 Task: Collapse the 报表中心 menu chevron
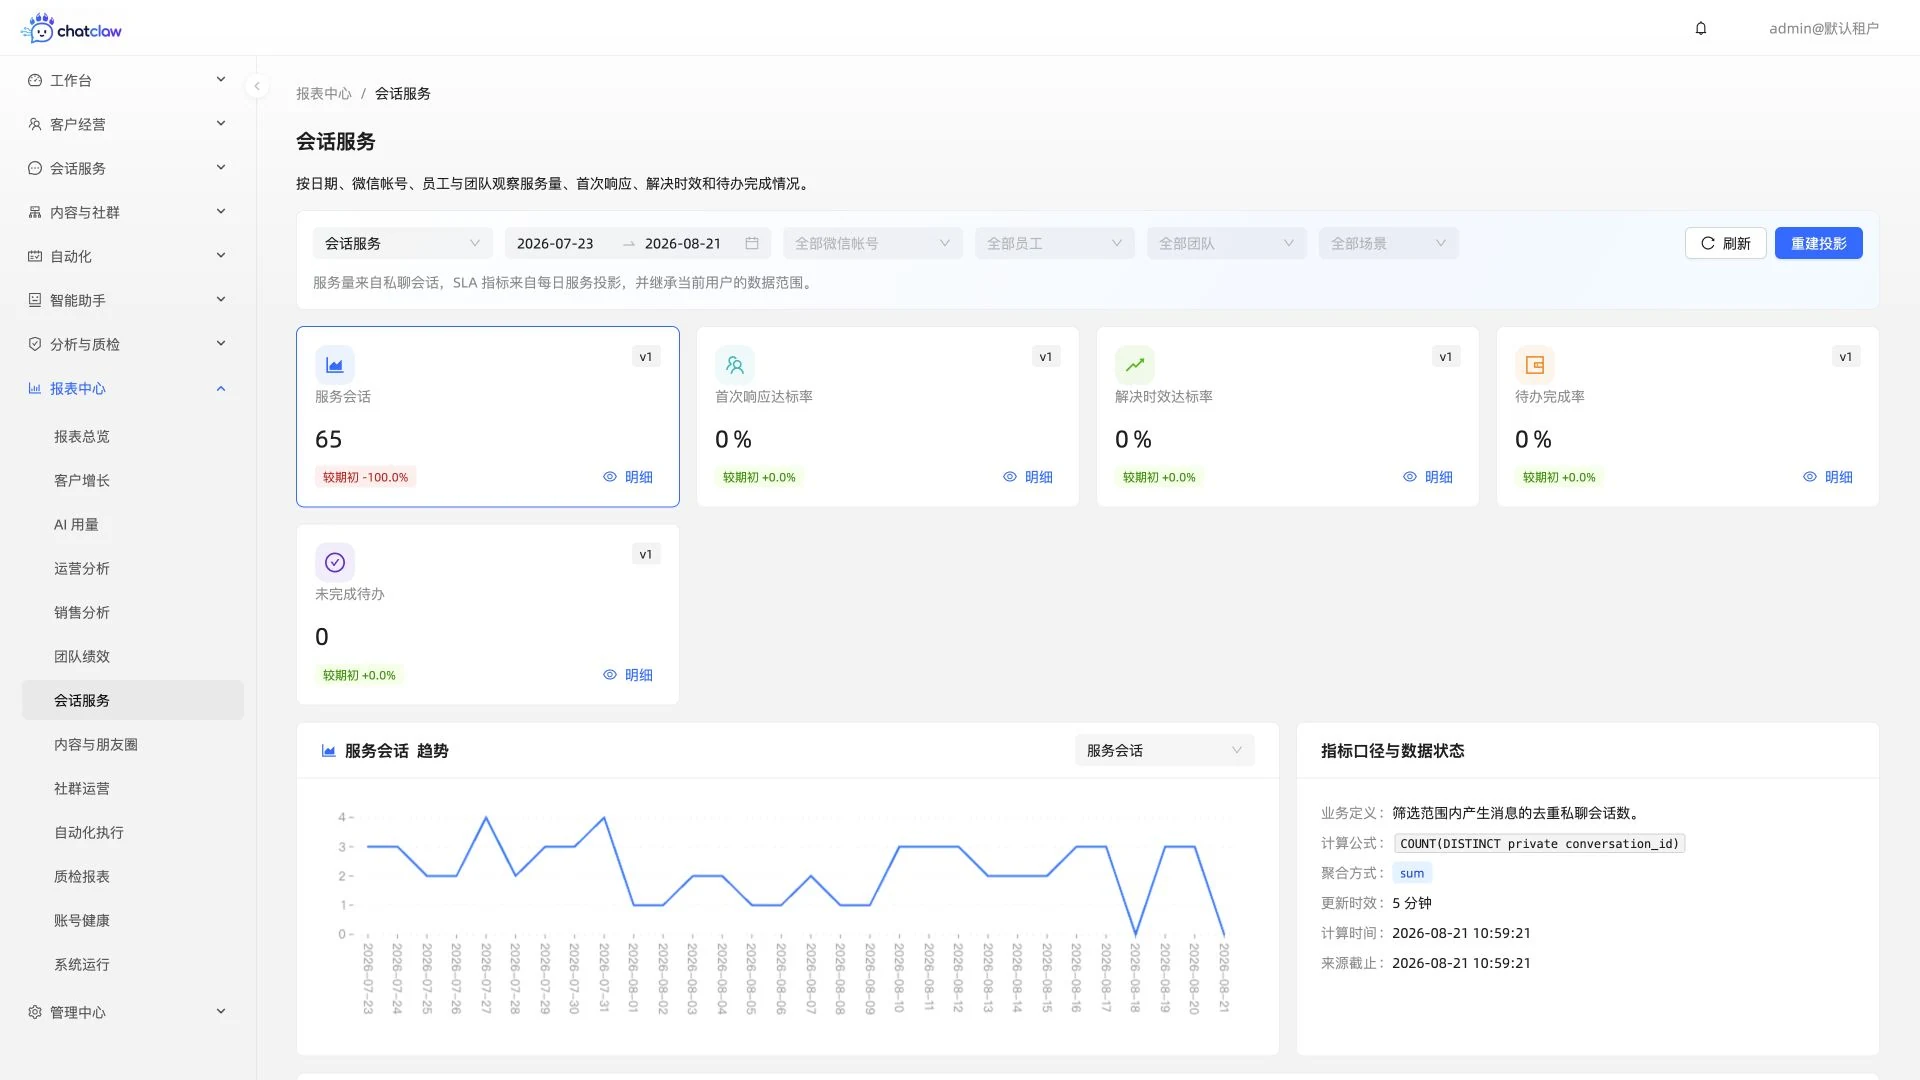coord(221,388)
